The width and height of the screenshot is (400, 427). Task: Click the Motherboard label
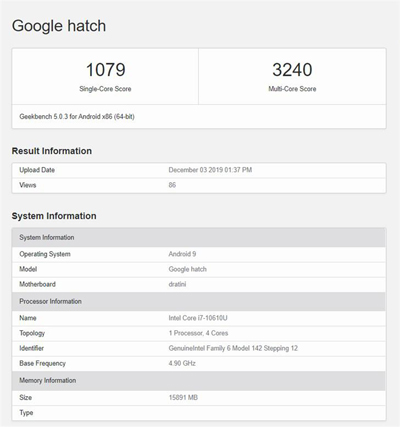(x=37, y=284)
